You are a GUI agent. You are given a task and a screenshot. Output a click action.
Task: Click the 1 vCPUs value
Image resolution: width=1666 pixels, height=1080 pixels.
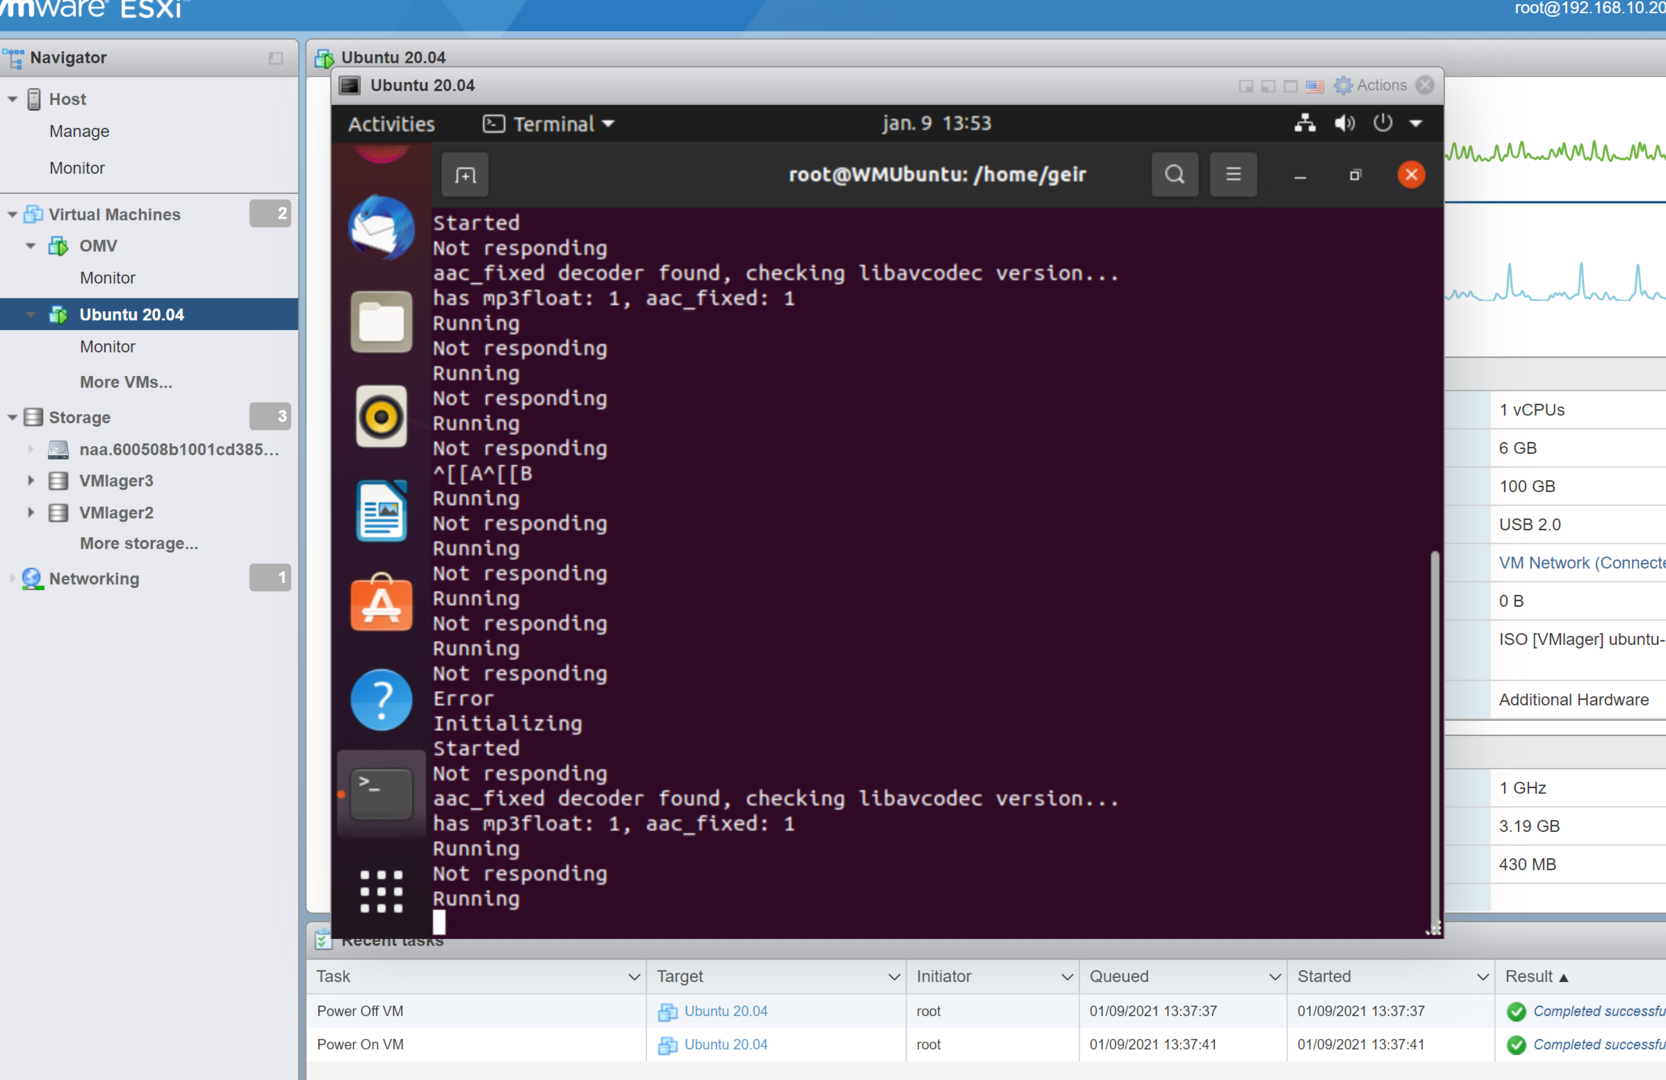click(x=1531, y=410)
